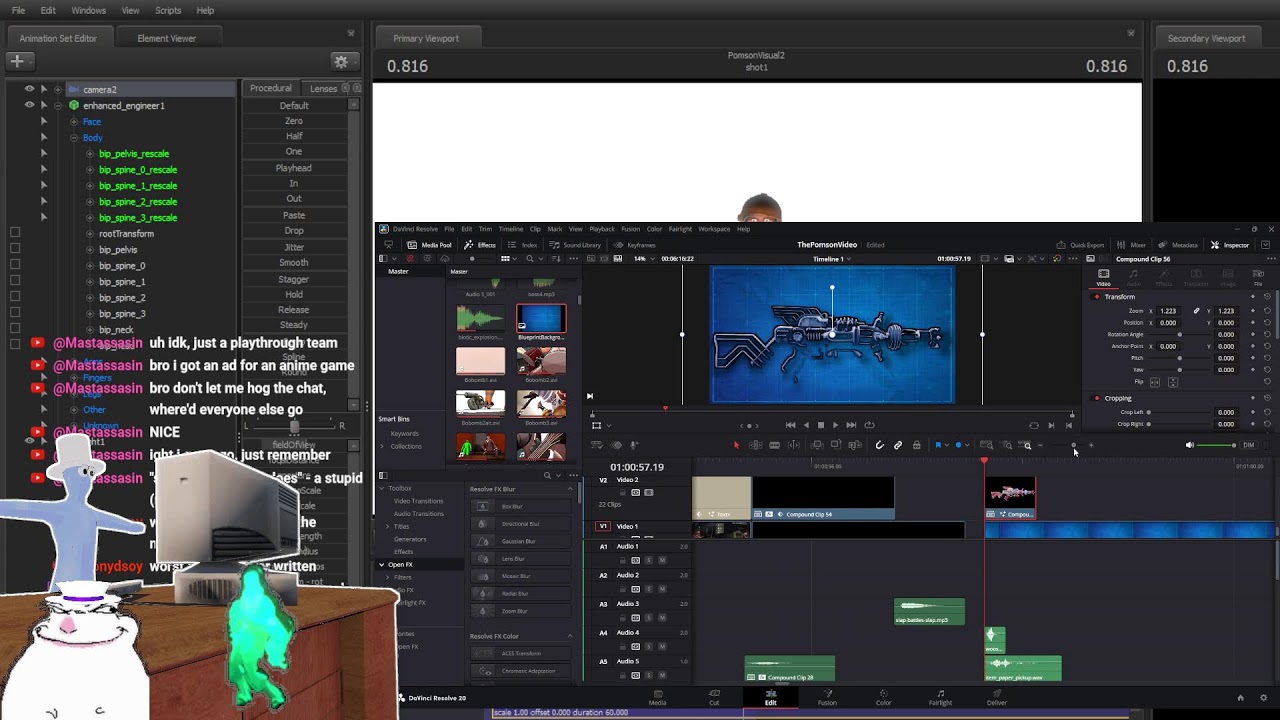Click the Playhead procedural preset
1280x720 pixels.
[x=294, y=168]
